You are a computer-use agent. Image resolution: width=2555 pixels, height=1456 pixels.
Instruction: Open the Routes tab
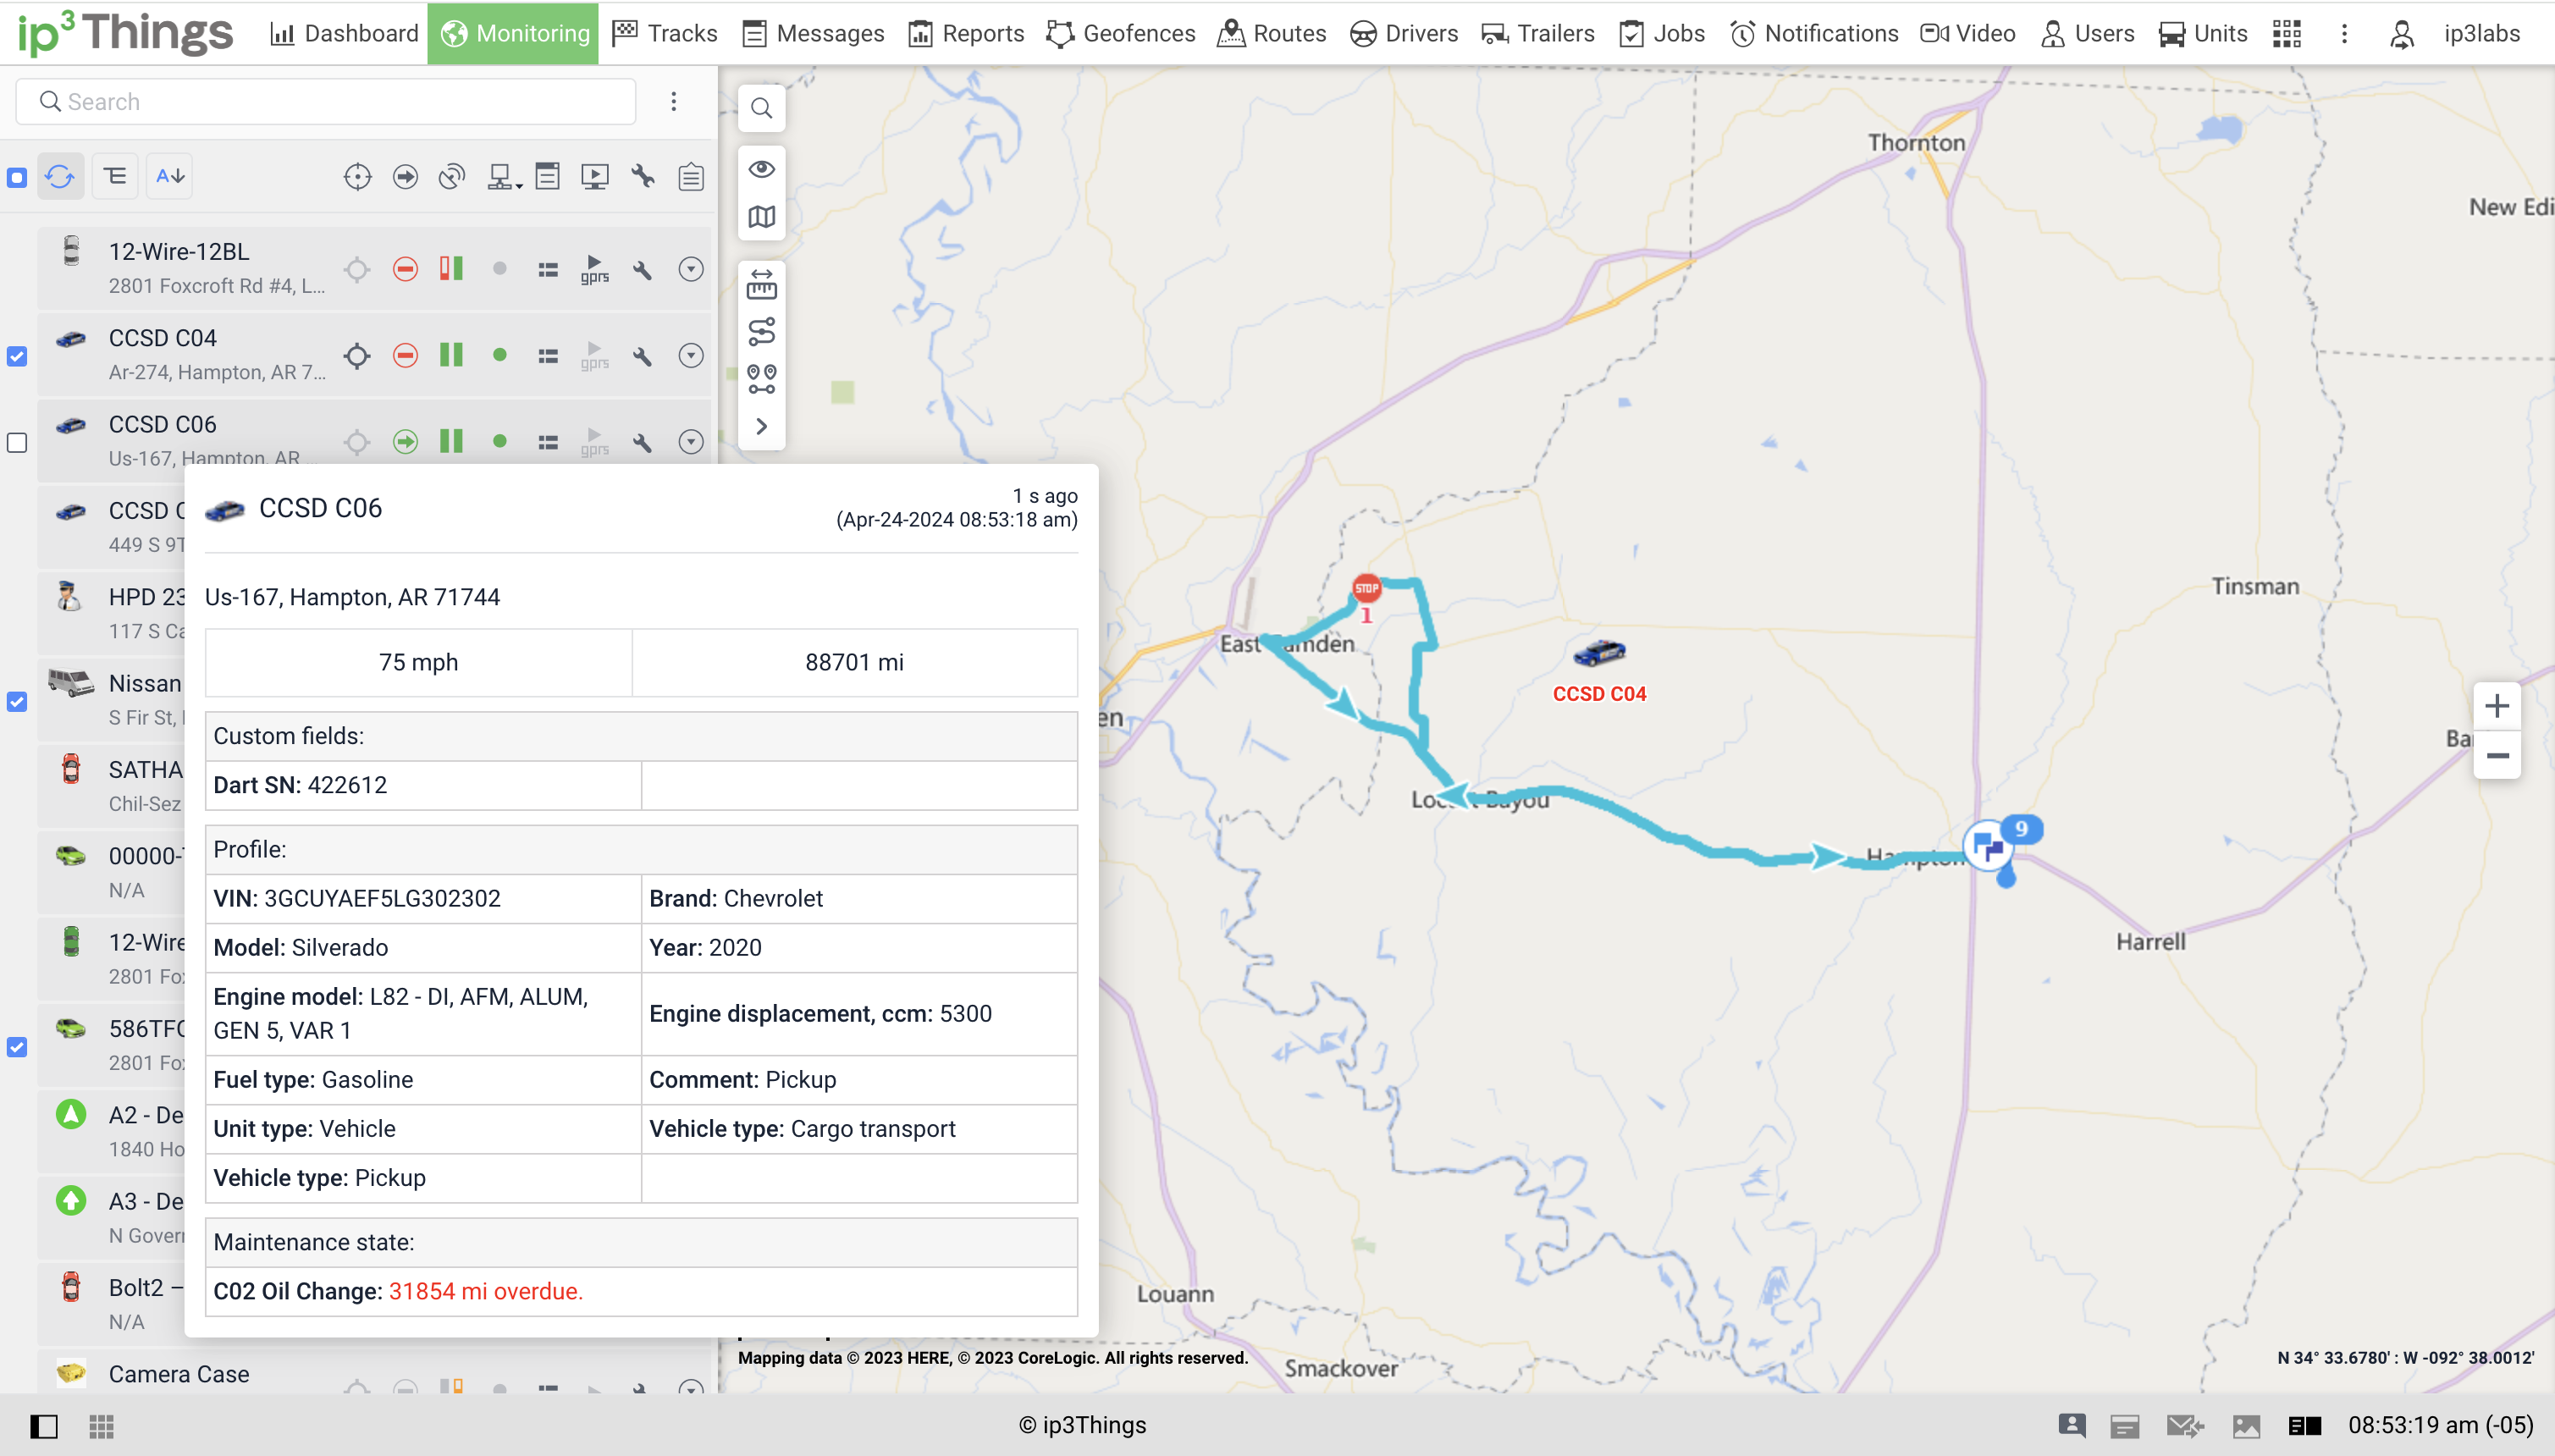pyautogui.click(x=1272, y=33)
